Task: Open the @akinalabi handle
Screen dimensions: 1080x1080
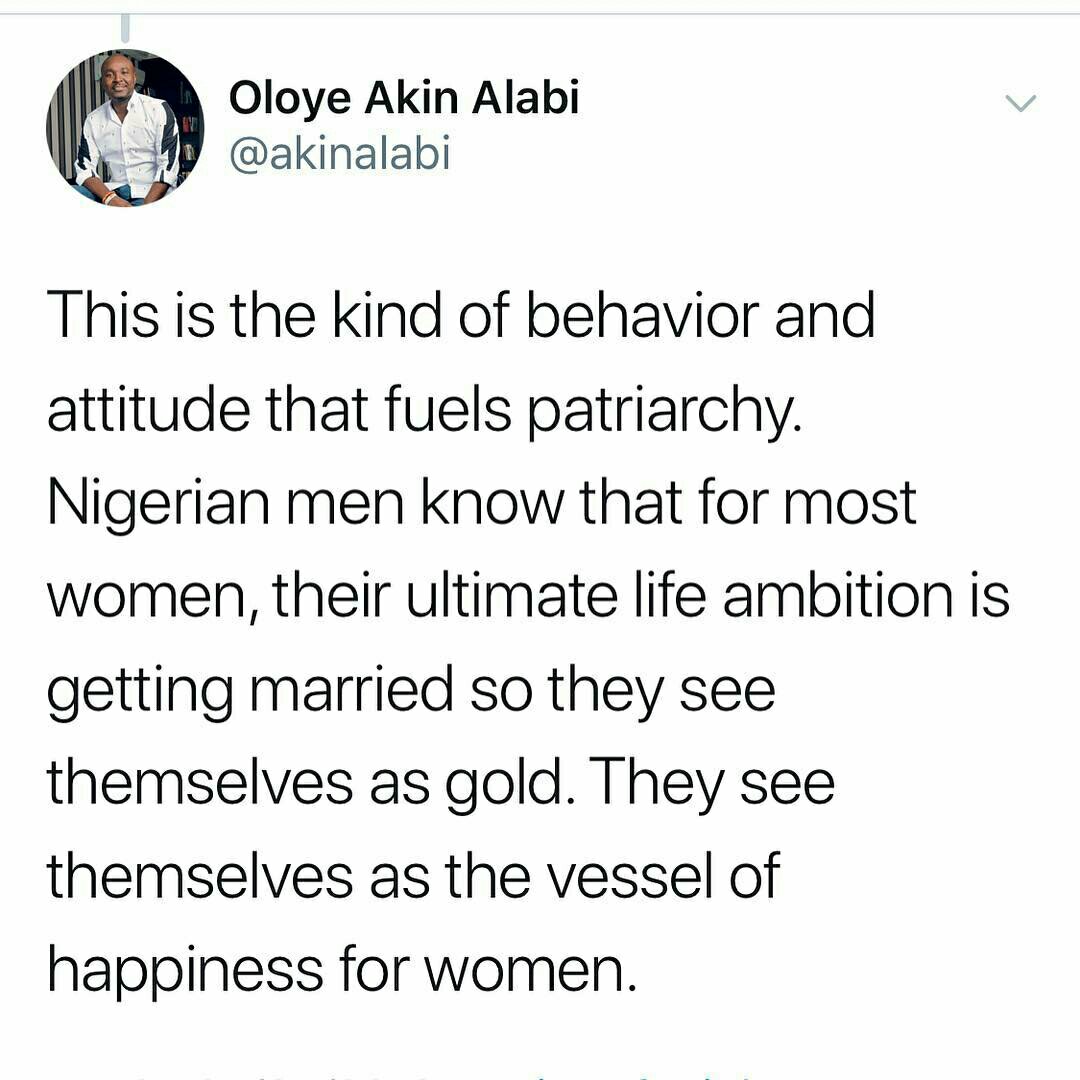Action: [340, 152]
